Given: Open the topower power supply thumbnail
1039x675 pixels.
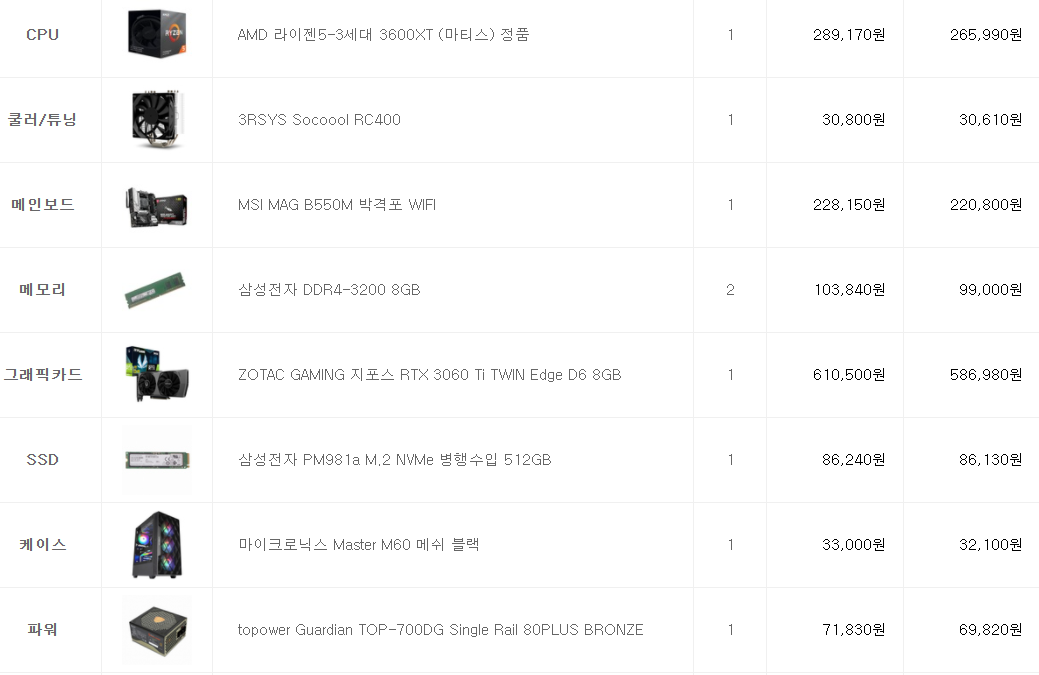Looking at the screenshot, I should tap(157, 630).
